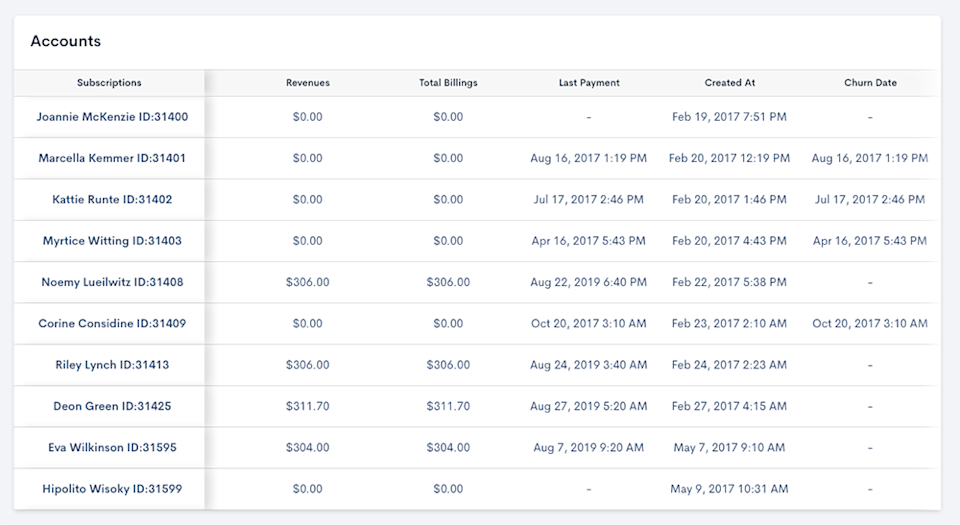Screen dimensions: 960x525
Task: Click Deon Green's $311.70 revenue cell
Action: [x=308, y=406]
